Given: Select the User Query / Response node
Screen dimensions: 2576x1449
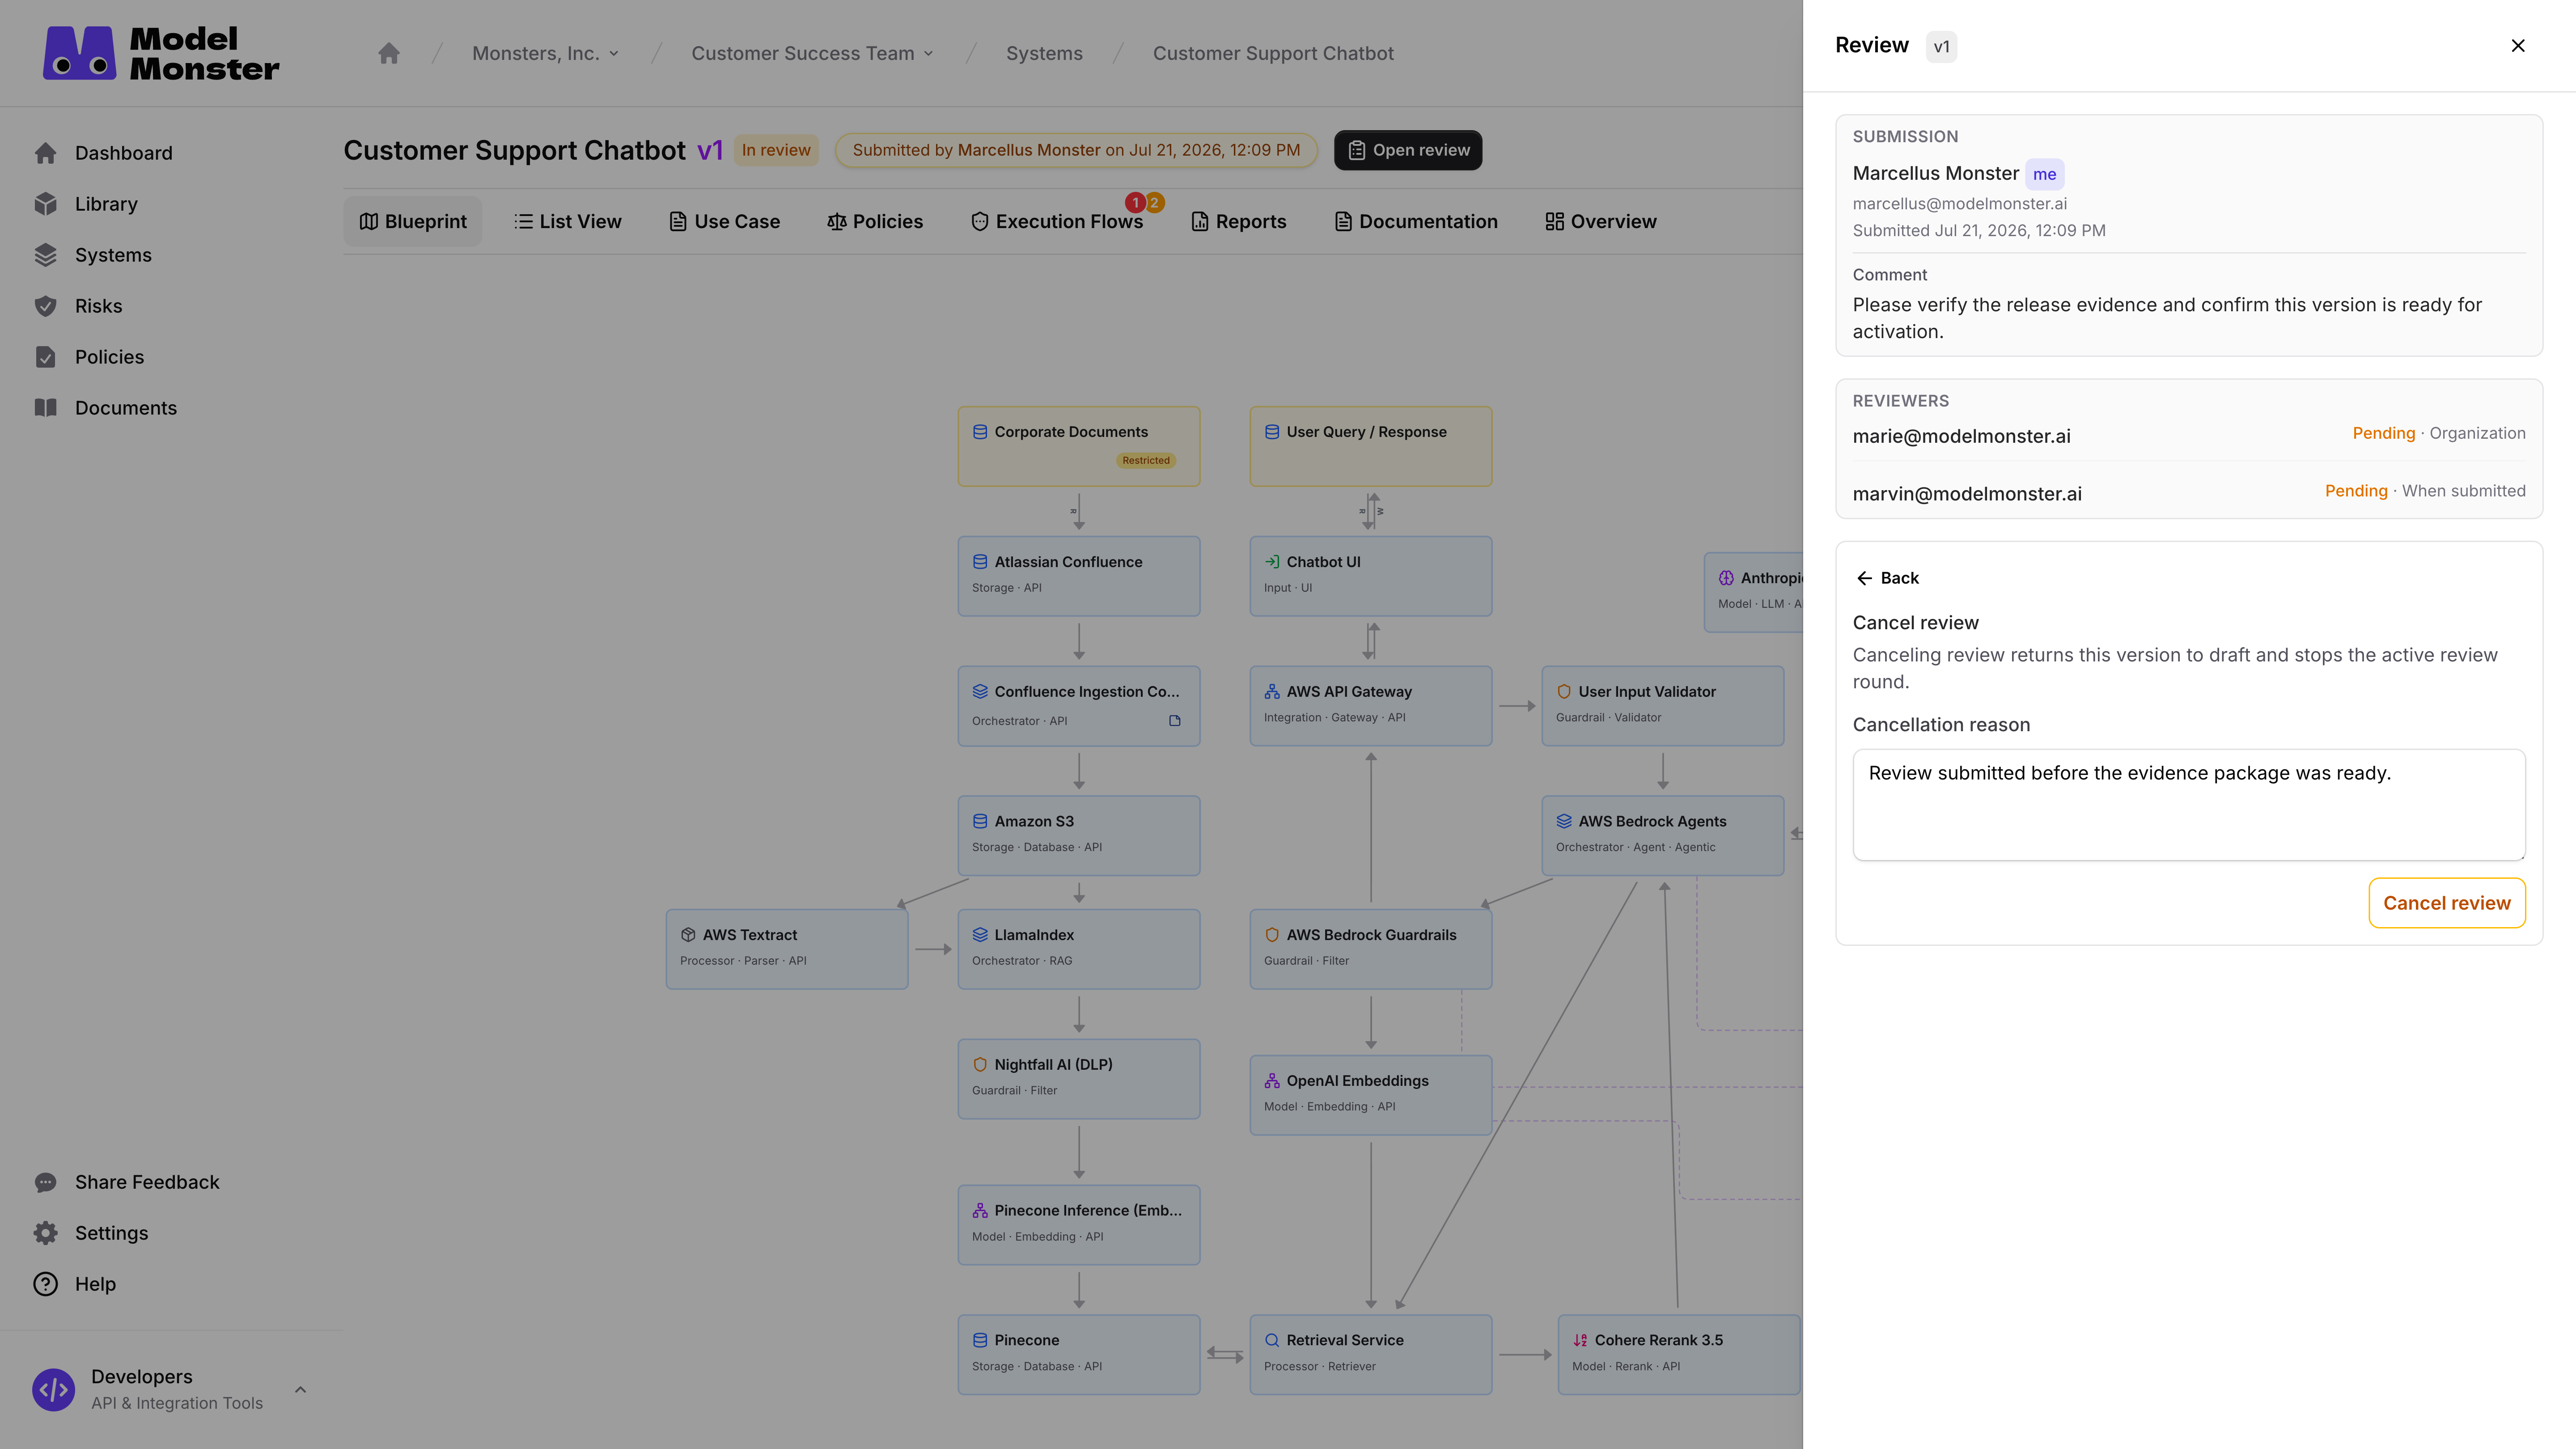Looking at the screenshot, I should (x=1371, y=446).
